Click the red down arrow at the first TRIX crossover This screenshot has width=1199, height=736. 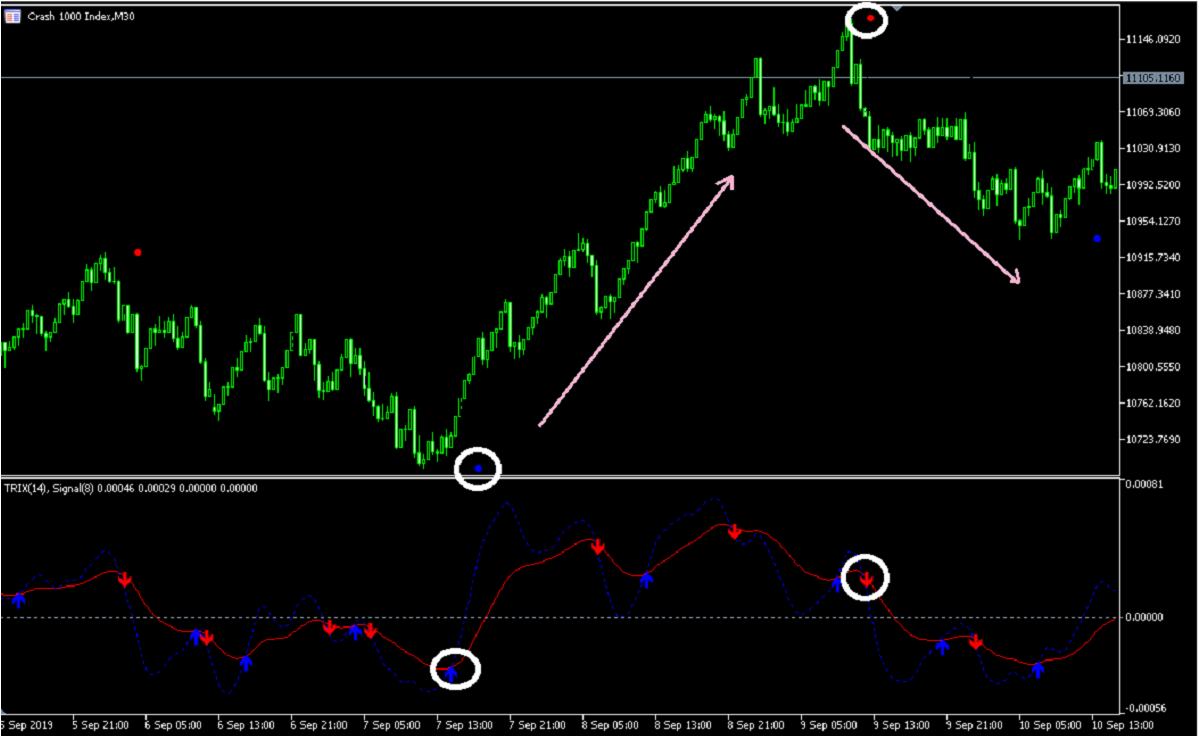click(126, 577)
